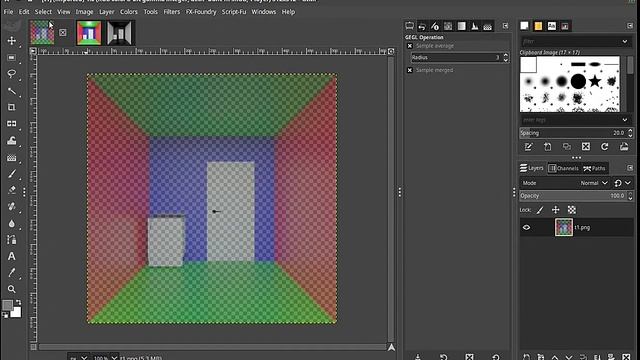Viewport: 640px width, 360px height.
Task: Open the yellow Patterns dock tab
Action: tap(538, 26)
